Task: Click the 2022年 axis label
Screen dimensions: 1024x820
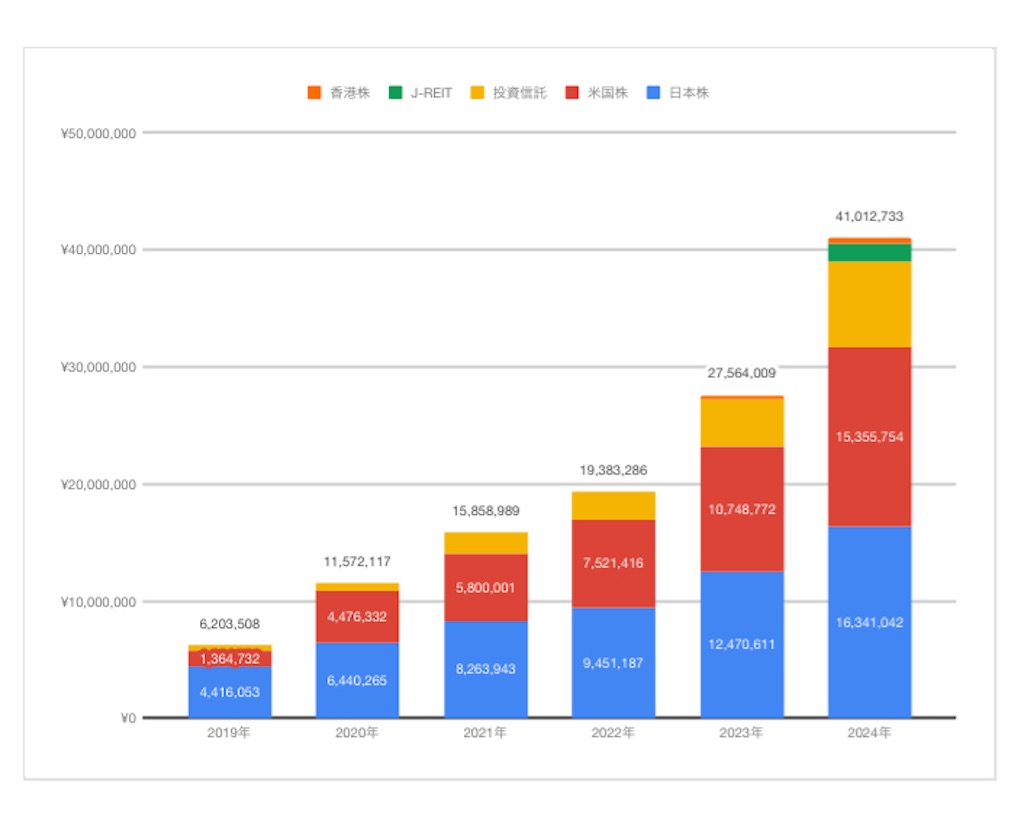Action: pos(613,733)
